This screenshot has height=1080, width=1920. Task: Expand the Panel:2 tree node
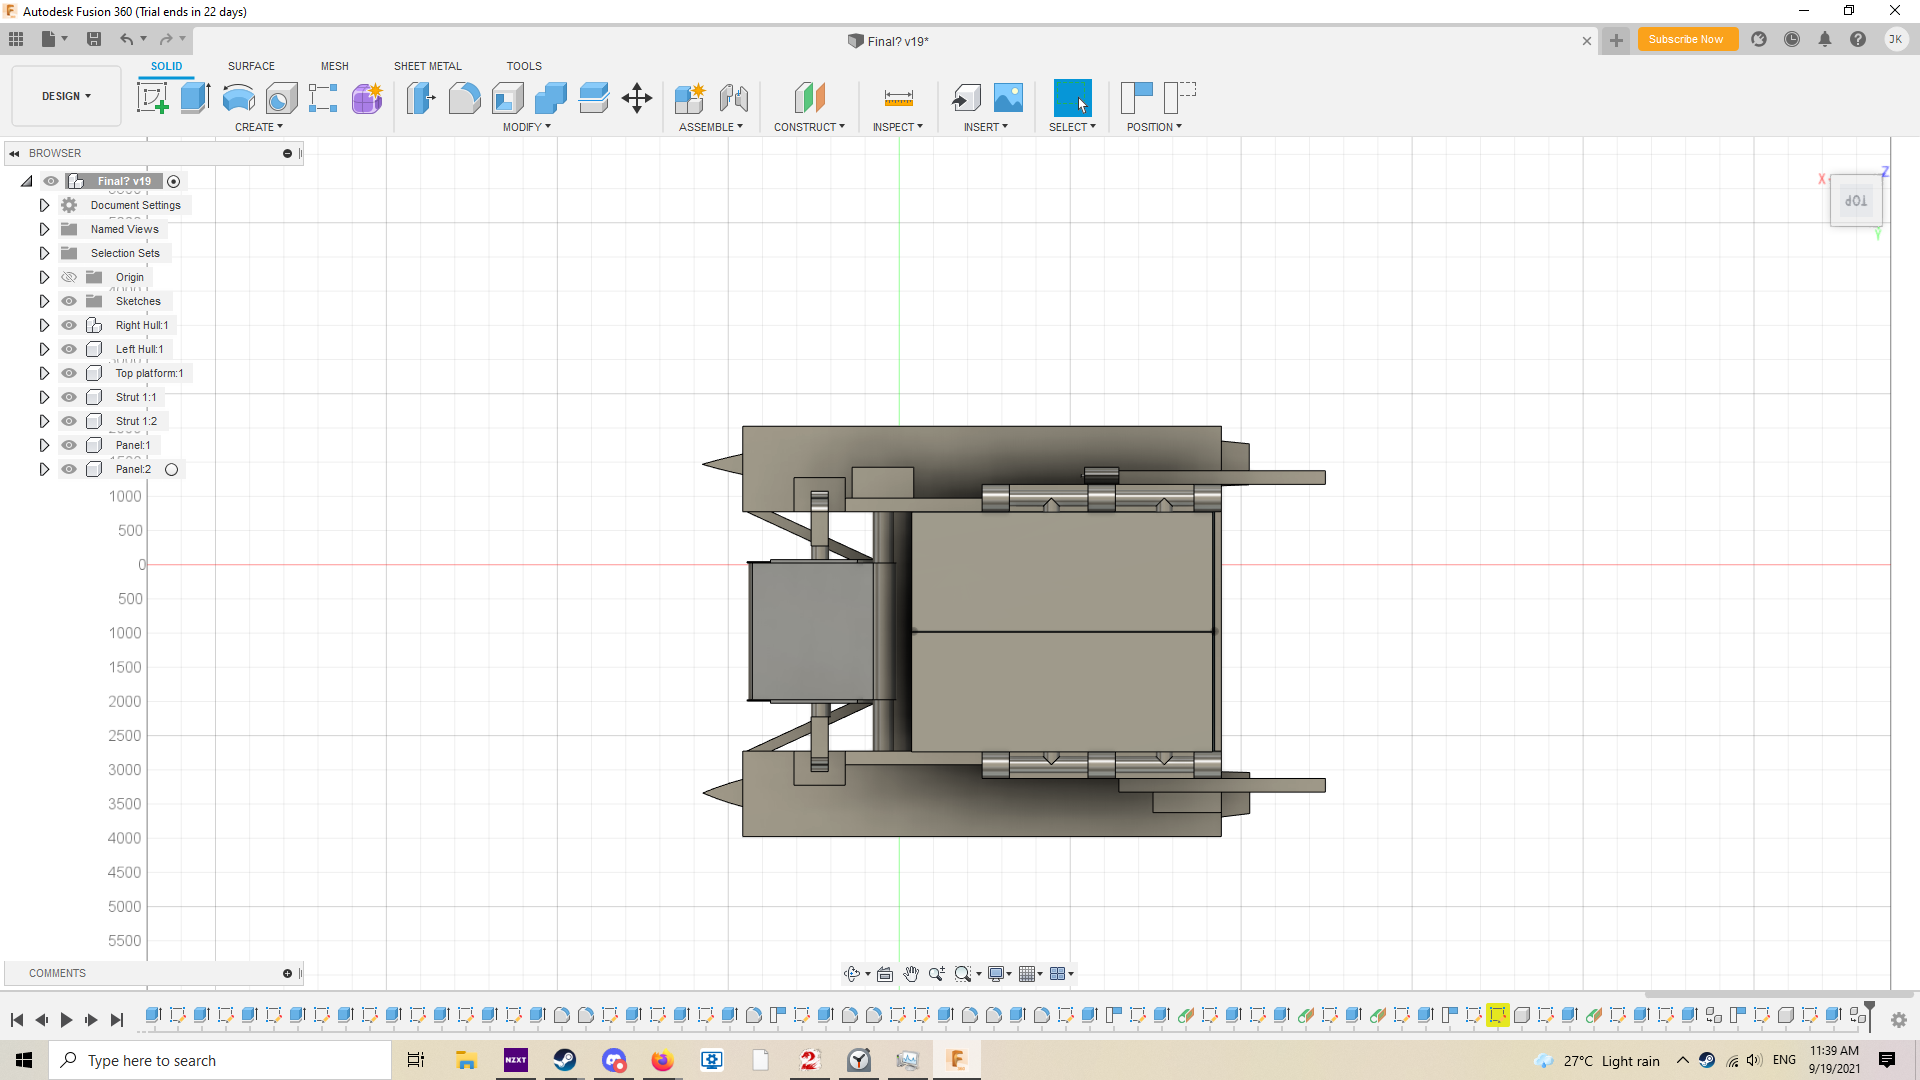click(44, 469)
